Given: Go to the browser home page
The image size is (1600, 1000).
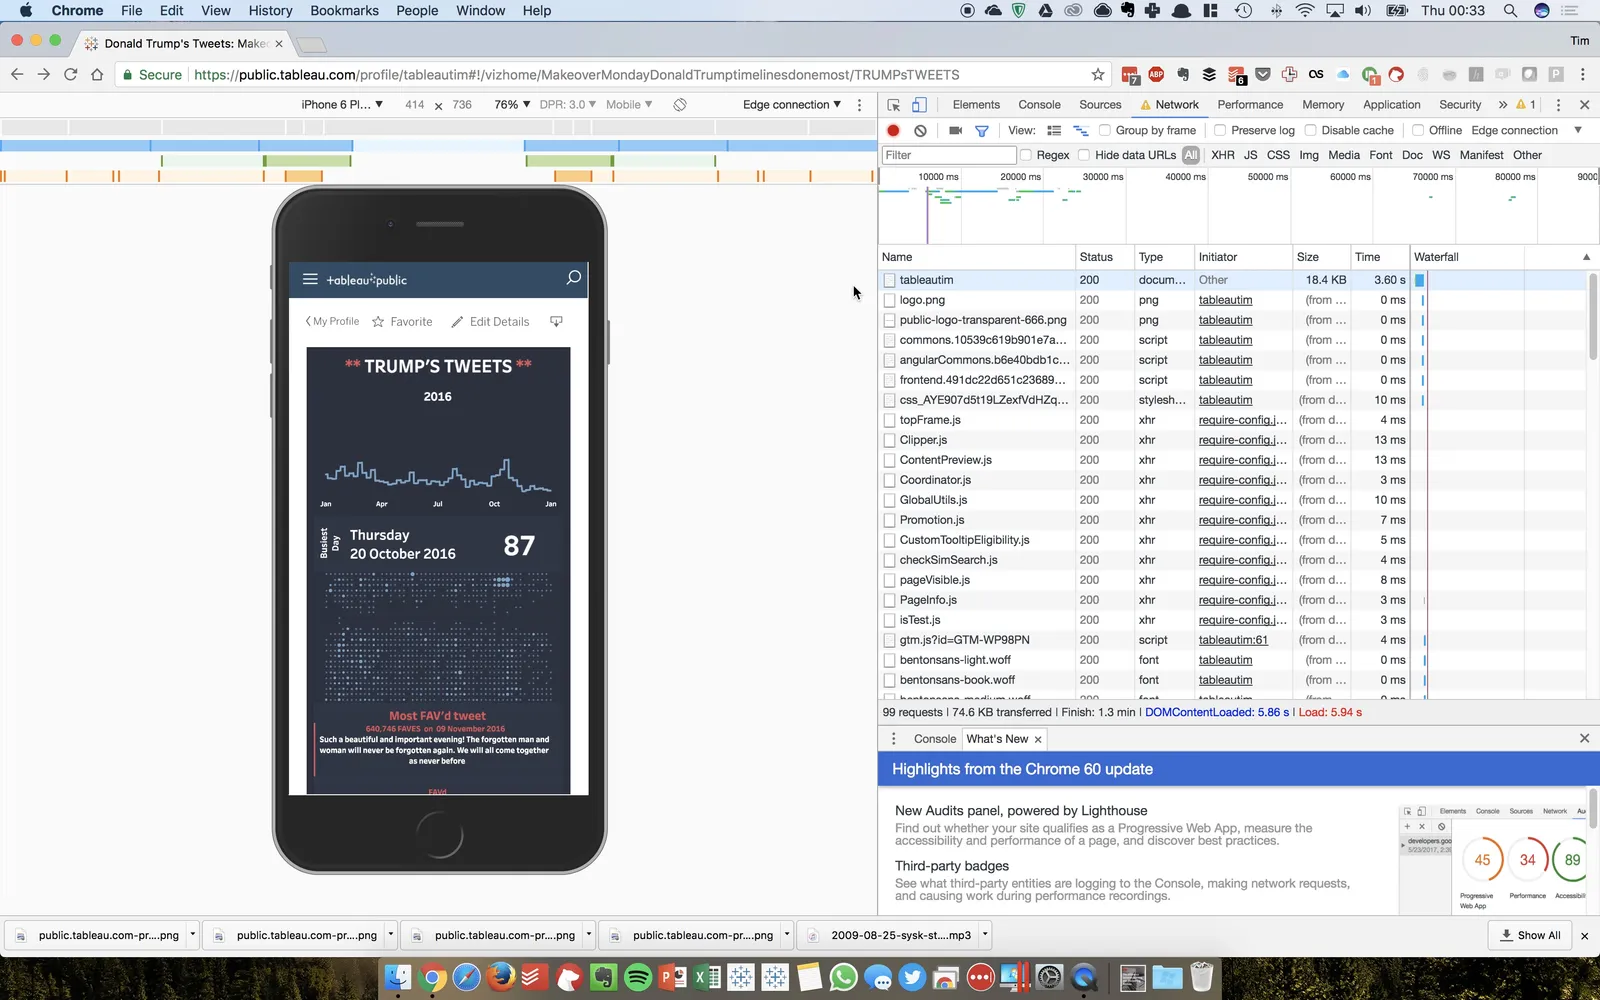Looking at the screenshot, I should click(97, 74).
